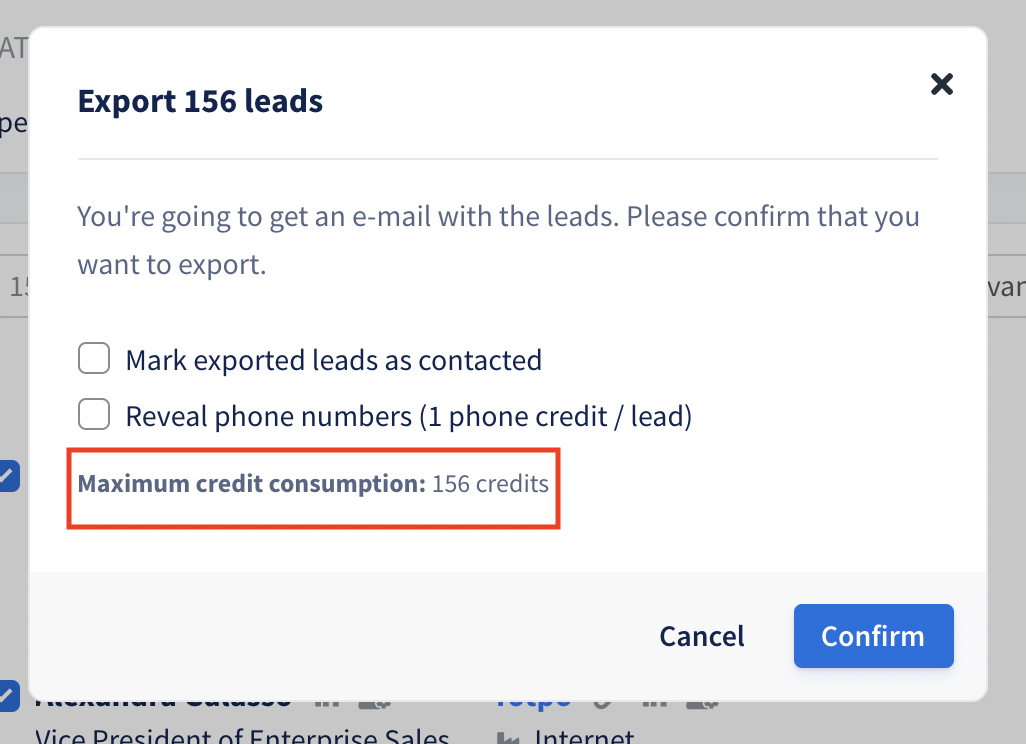Click the company details icon after Yotpo's LinkedIn

click(x=702, y=704)
